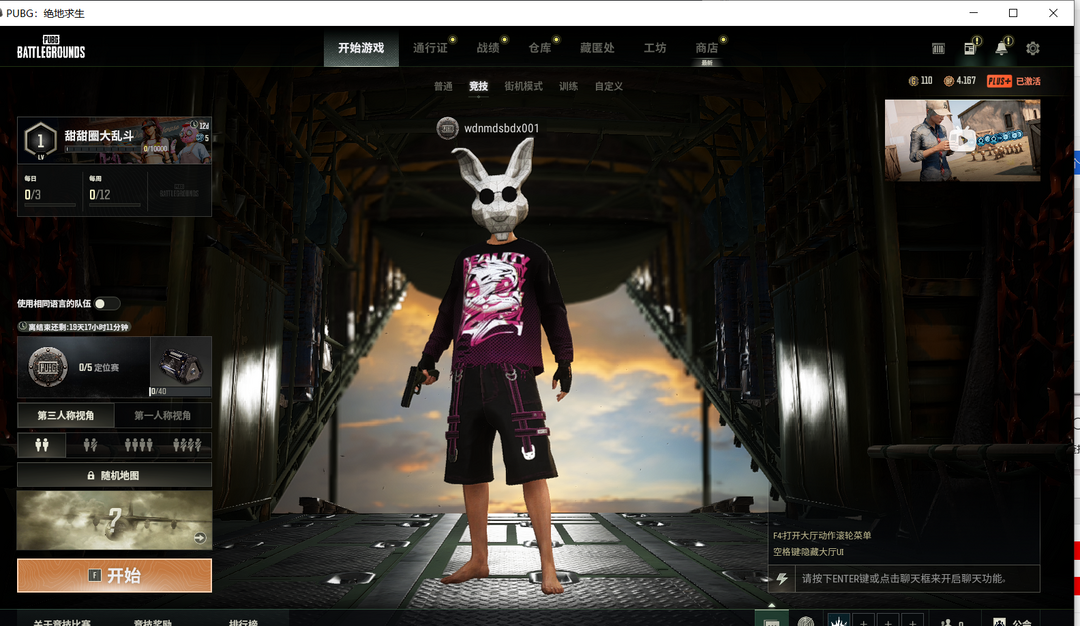
Task: Toggle 使用相同语言的队伍 switch
Action: click(107, 303)
